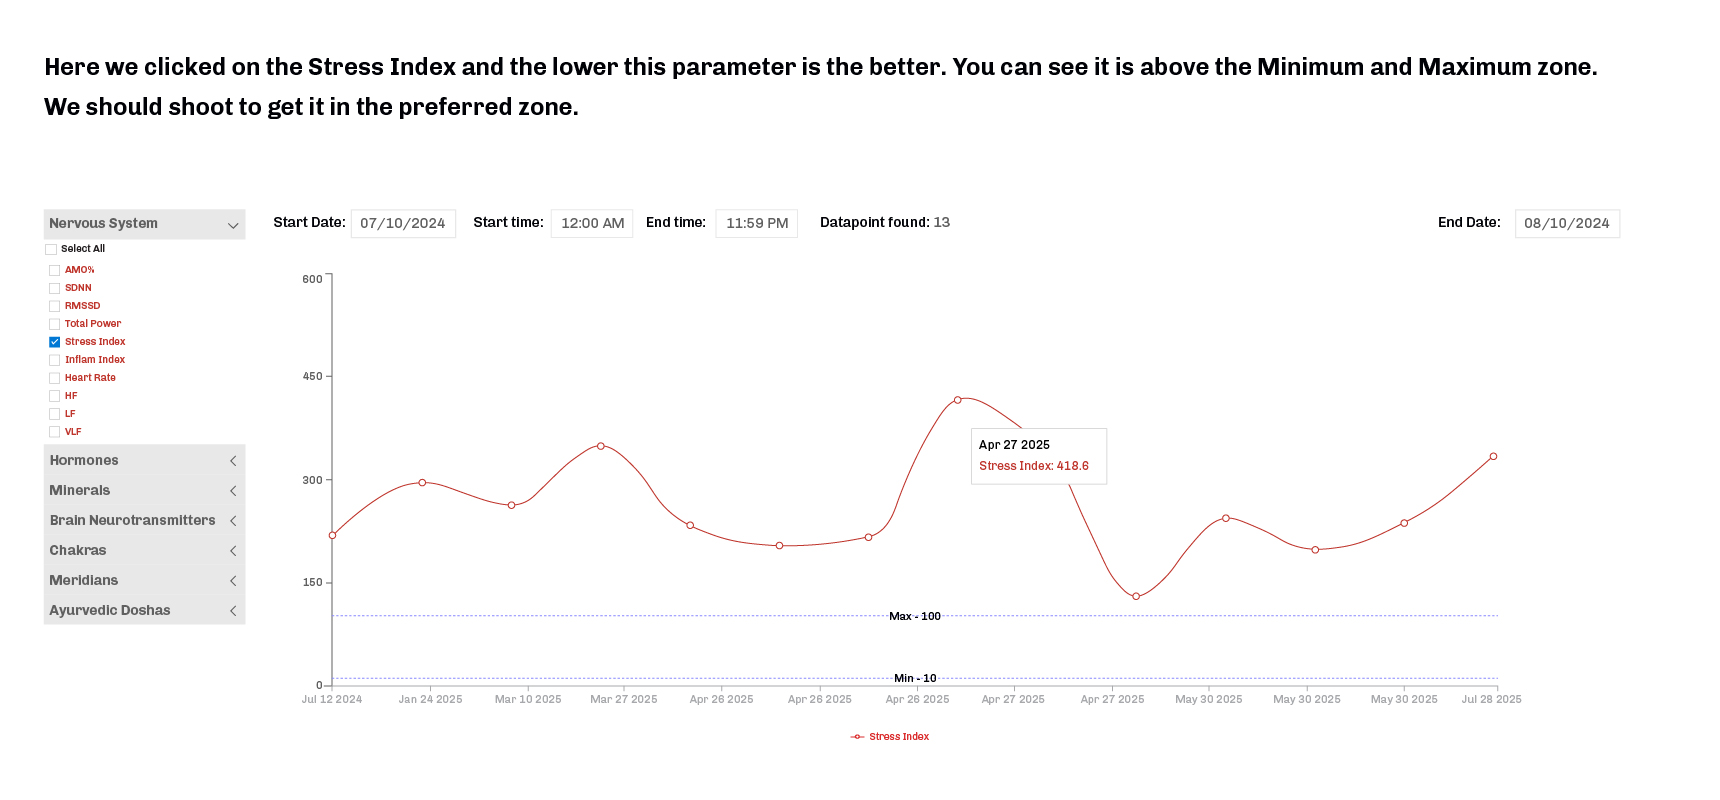The height and width of the screenshot is (800, 1720).
Task: Click the Total Power label
Action: 93,324
